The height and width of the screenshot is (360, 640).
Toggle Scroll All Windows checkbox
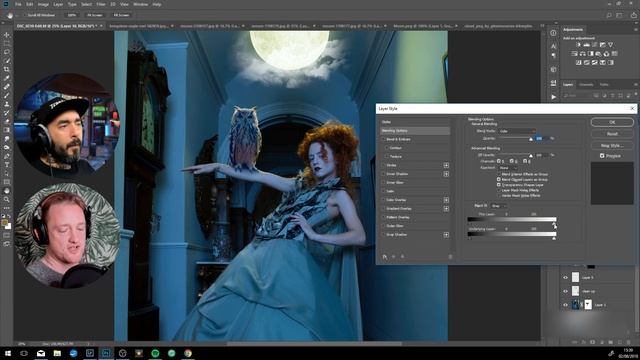(24, 15)
